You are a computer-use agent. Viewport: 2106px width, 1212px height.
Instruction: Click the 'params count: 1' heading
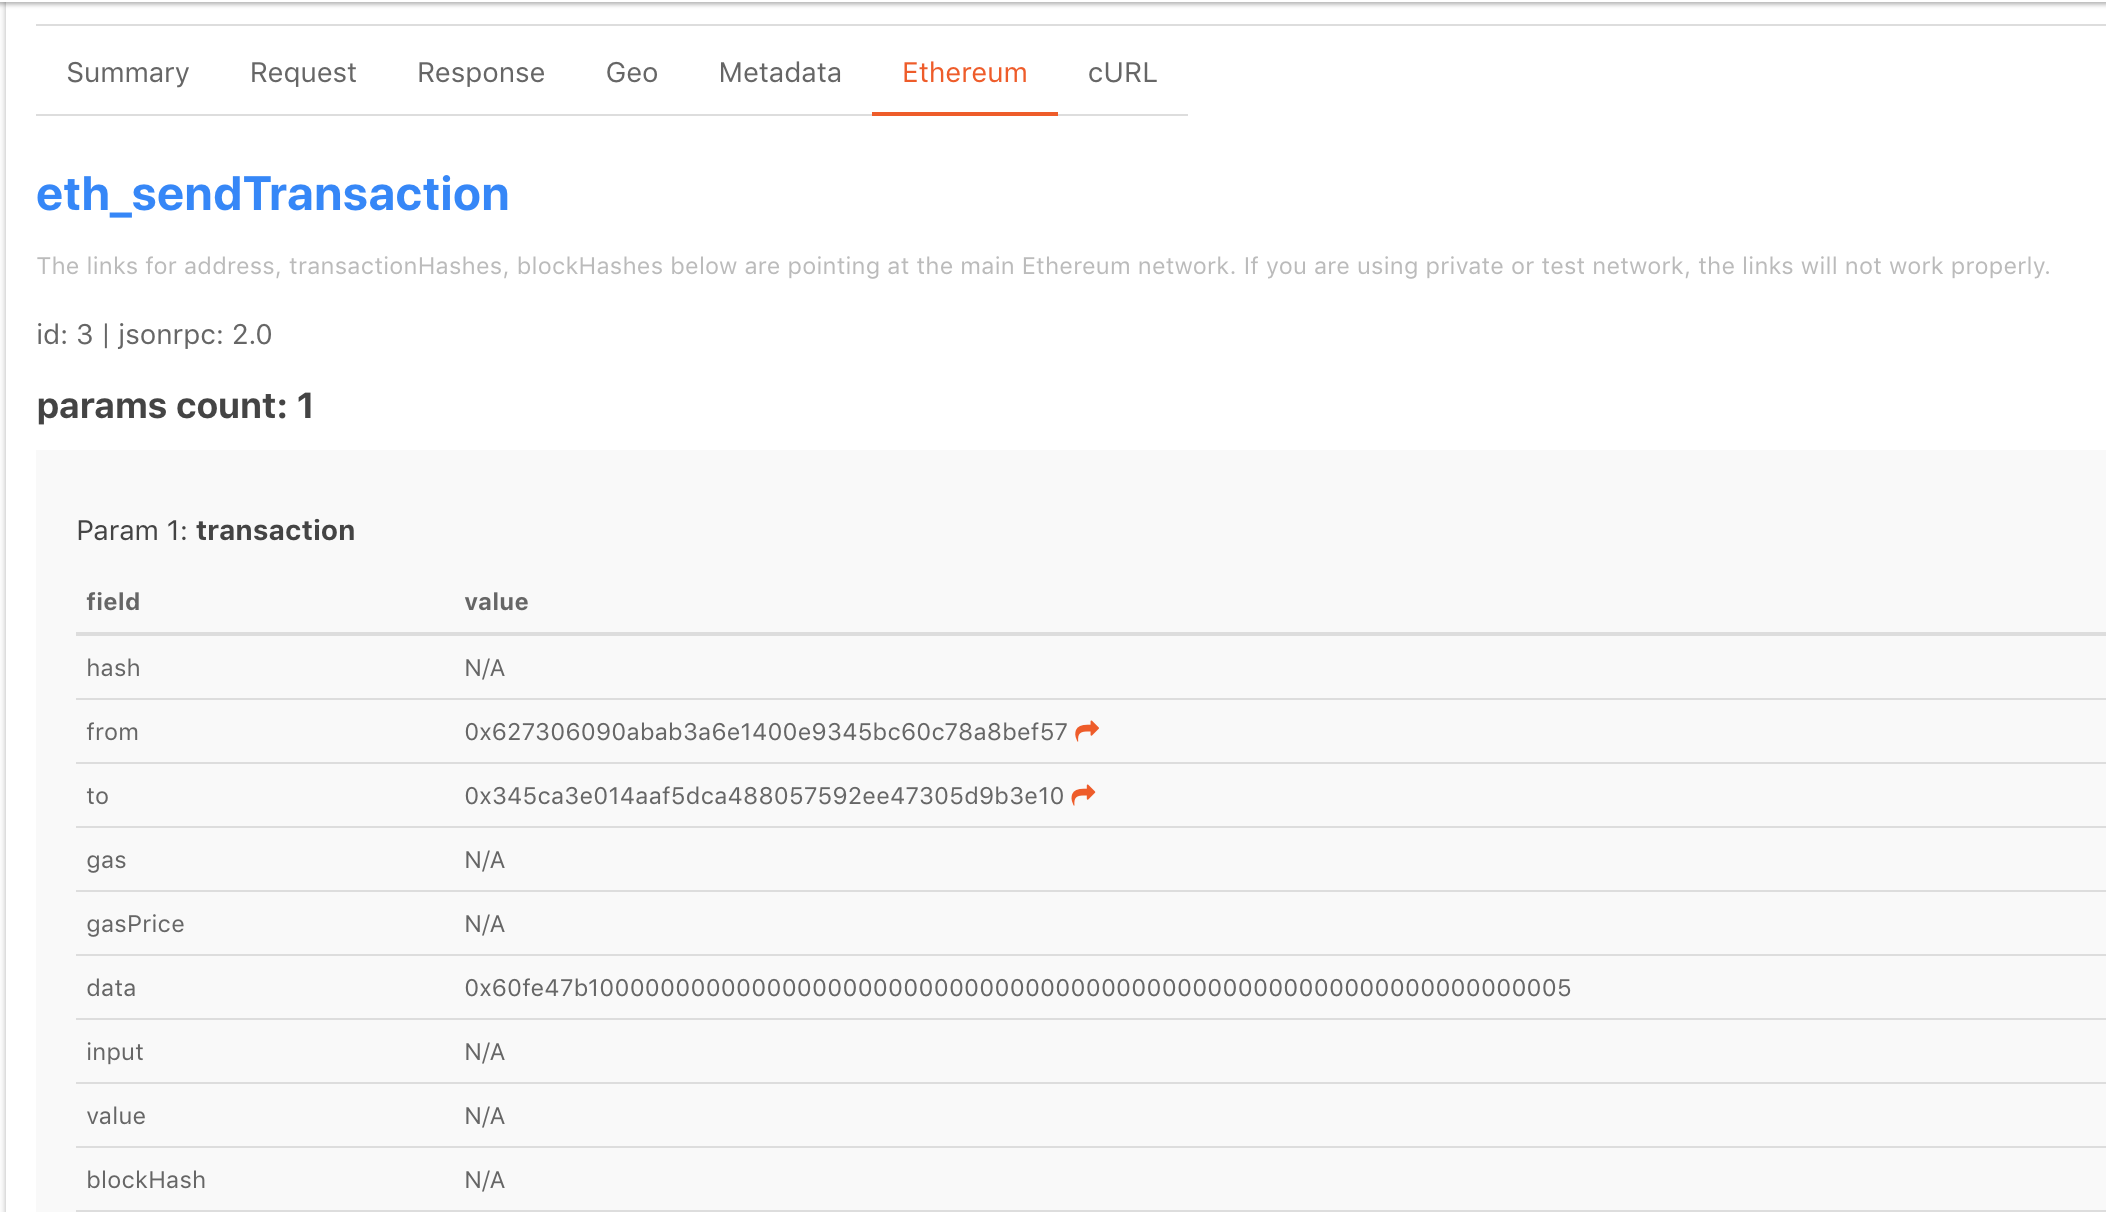click(175, 406)
